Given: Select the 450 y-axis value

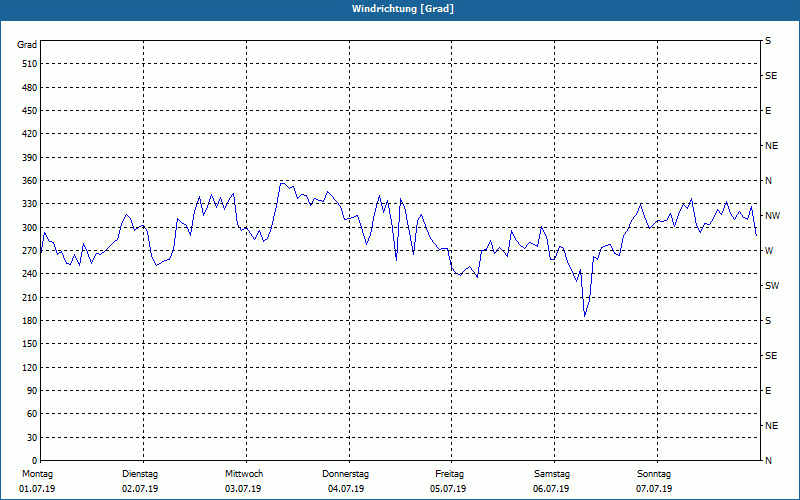Looking at the screenshot, I should (x=30, y=111).
